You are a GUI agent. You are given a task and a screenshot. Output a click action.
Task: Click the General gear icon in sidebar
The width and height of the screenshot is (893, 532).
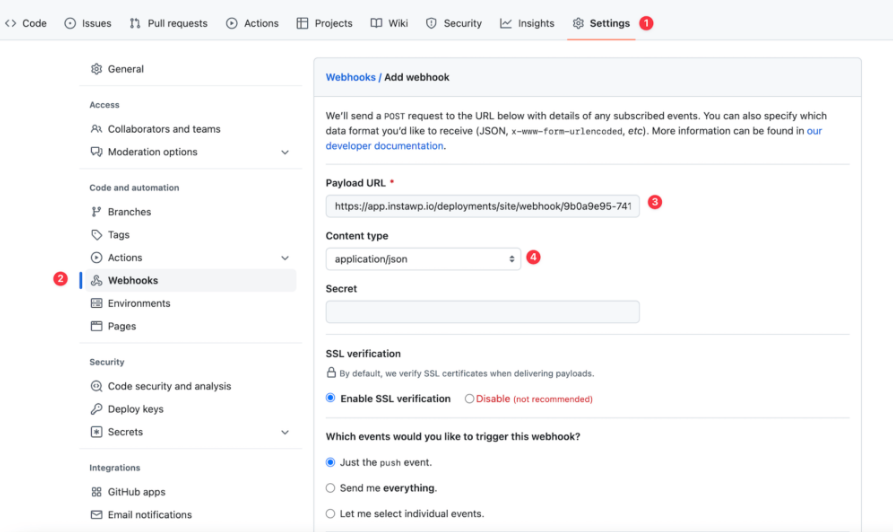[96, 69]
